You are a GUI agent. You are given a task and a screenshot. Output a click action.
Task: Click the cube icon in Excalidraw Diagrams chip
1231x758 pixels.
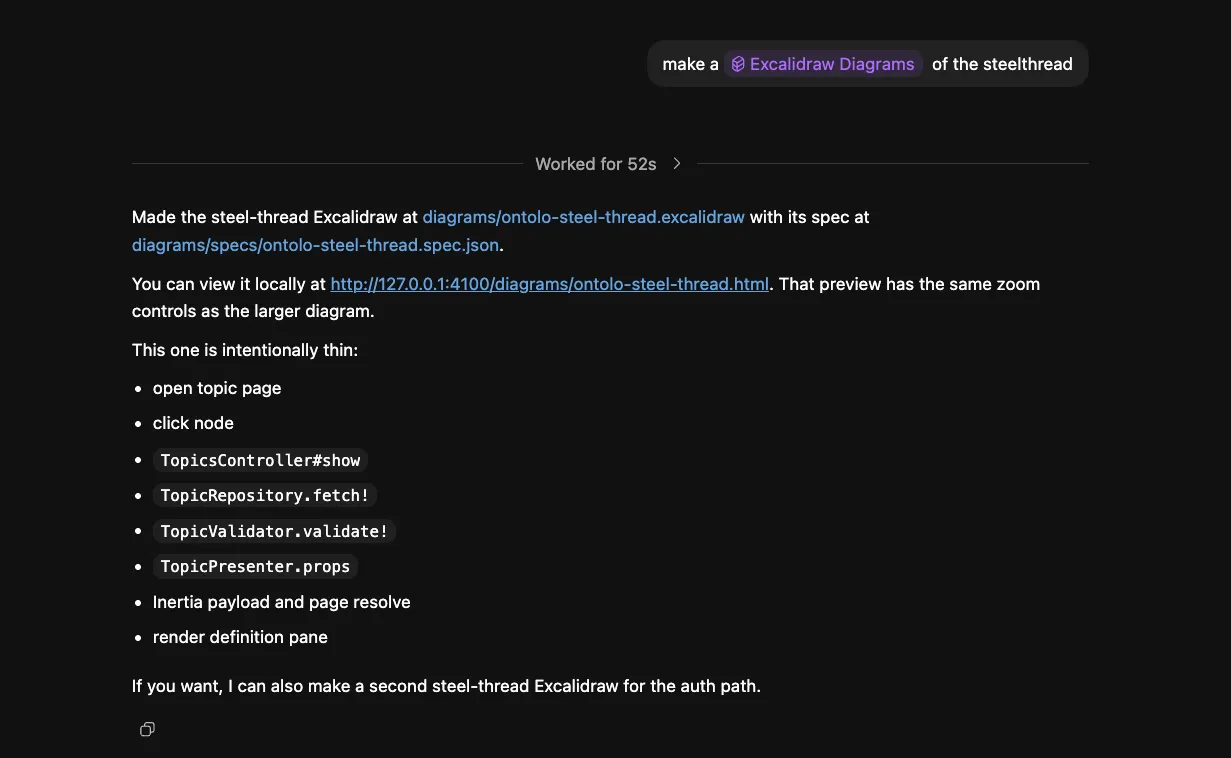[738, 64]
